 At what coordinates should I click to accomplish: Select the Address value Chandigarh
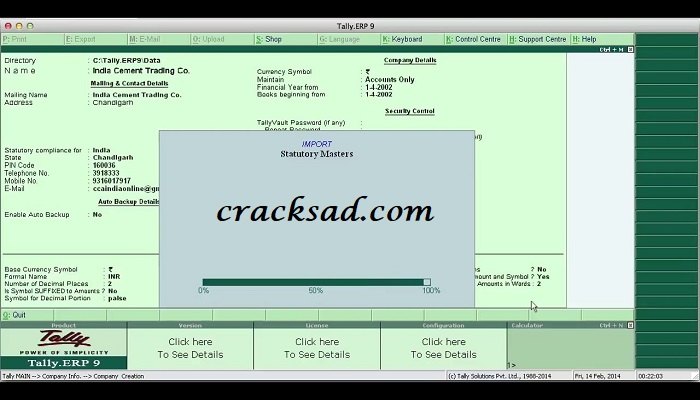113,103
